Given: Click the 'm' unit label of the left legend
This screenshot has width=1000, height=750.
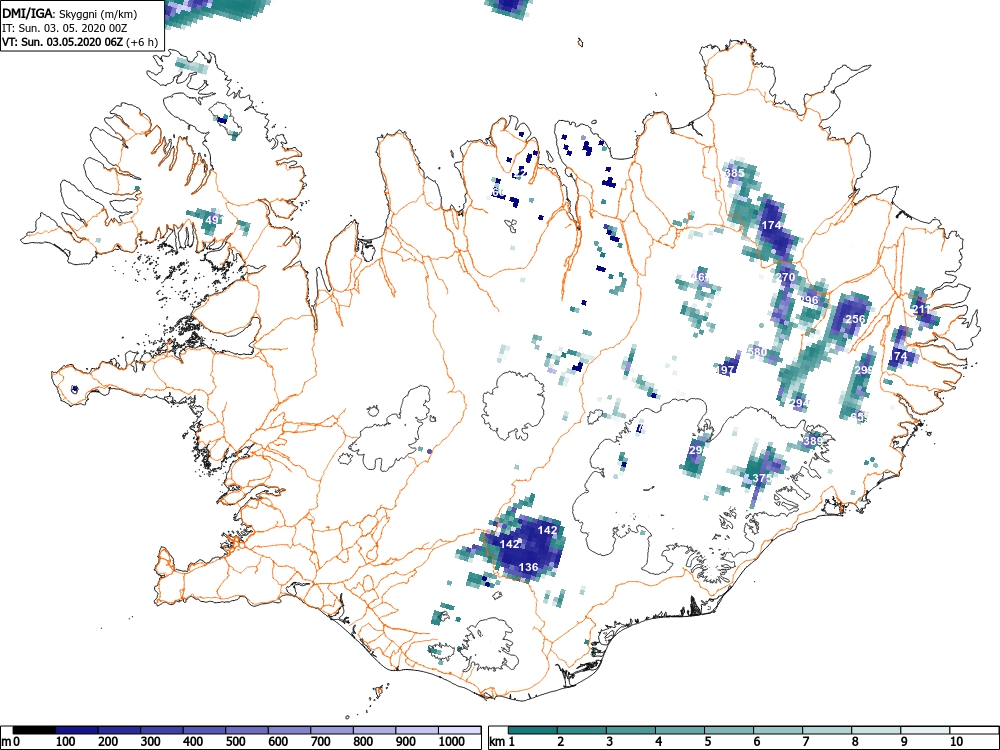Looking at the screenshot, I should 6,742.
